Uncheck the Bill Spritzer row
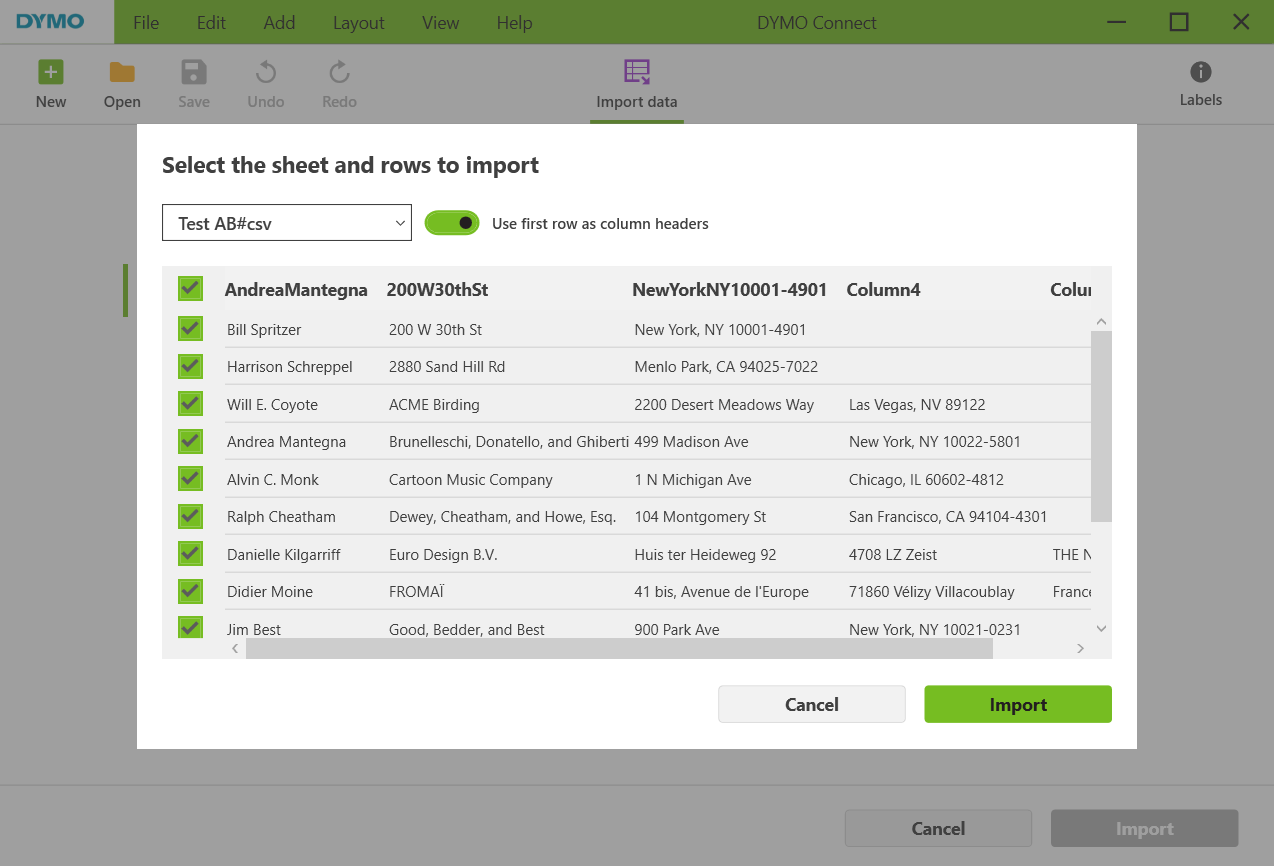Viewport: 1274px width, 866px height. pyautogui.click(x=190, y=329)
